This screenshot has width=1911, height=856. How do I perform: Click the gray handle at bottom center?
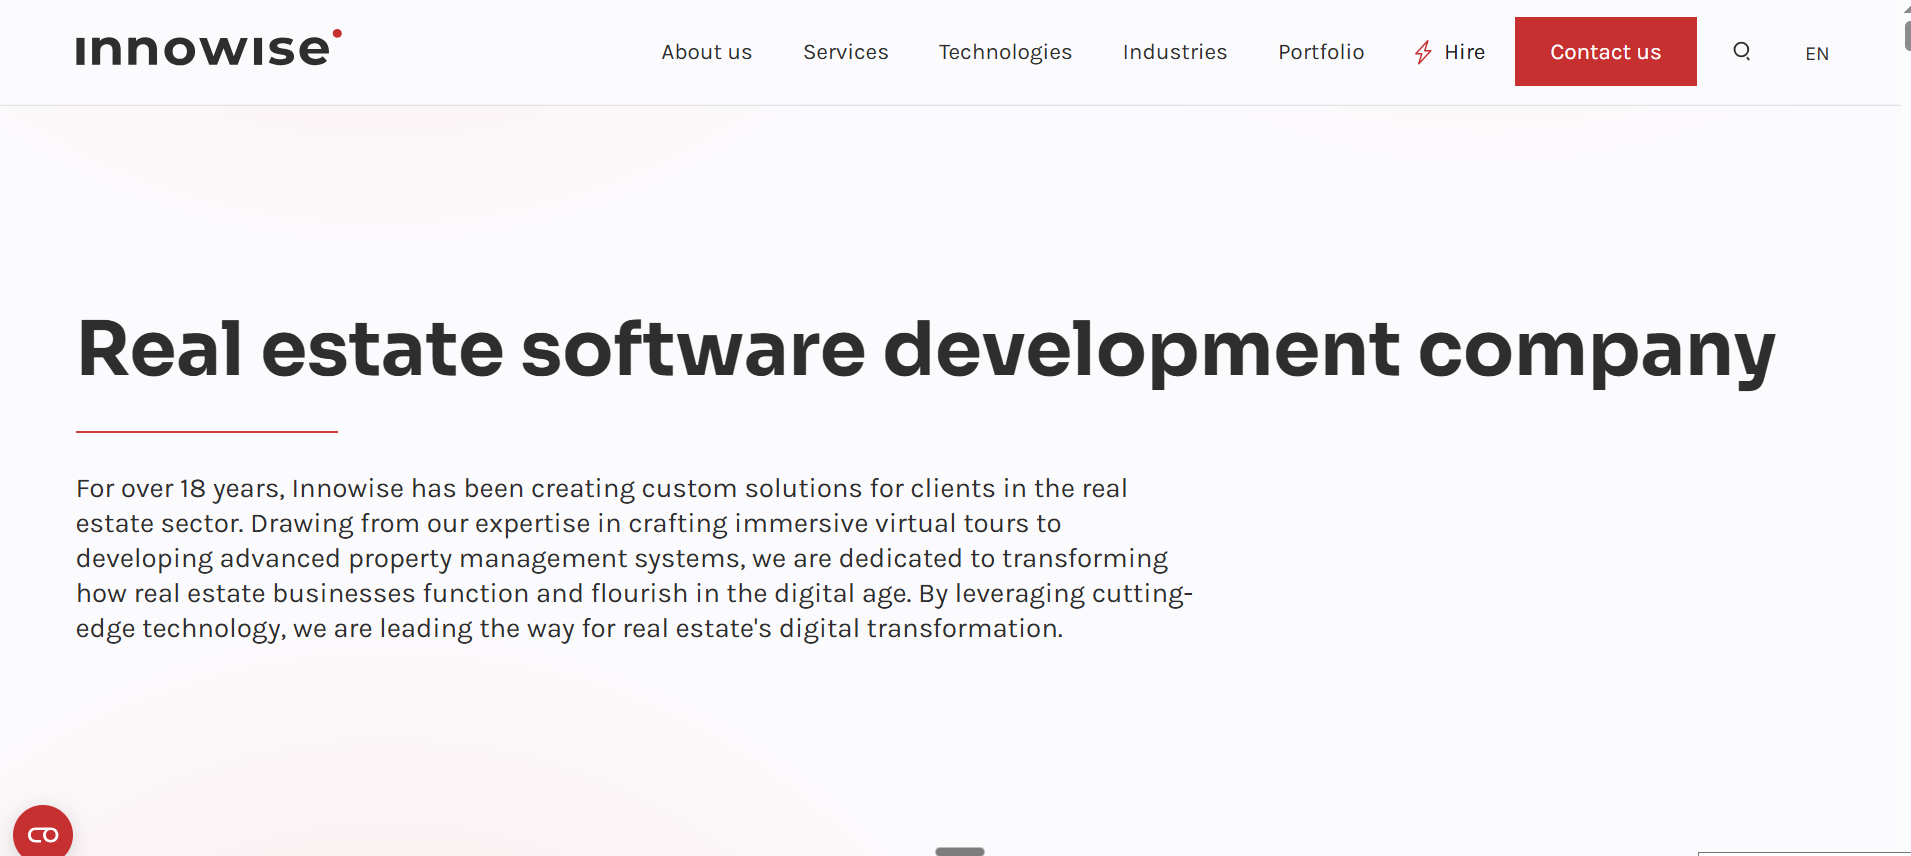[x=959, y=851]
